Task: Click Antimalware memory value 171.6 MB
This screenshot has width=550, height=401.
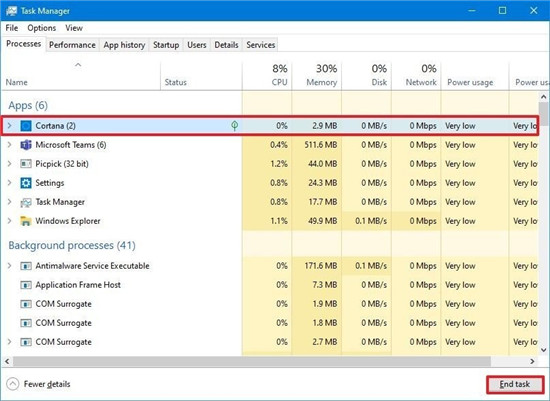Action: [x=321, y=266]
